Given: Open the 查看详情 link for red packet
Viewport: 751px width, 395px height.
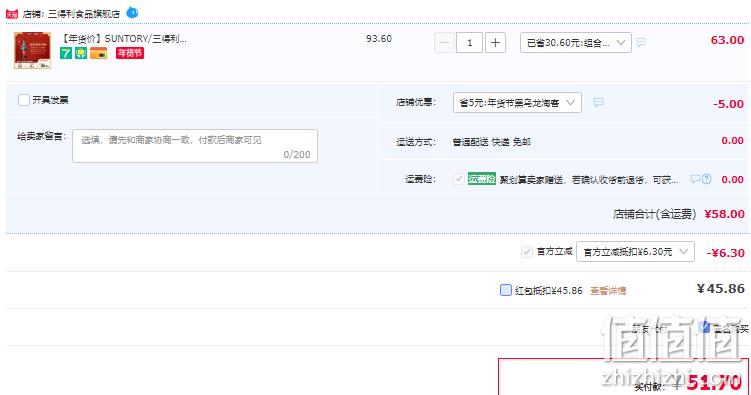Looking at the screenshot, I should 608,291.
